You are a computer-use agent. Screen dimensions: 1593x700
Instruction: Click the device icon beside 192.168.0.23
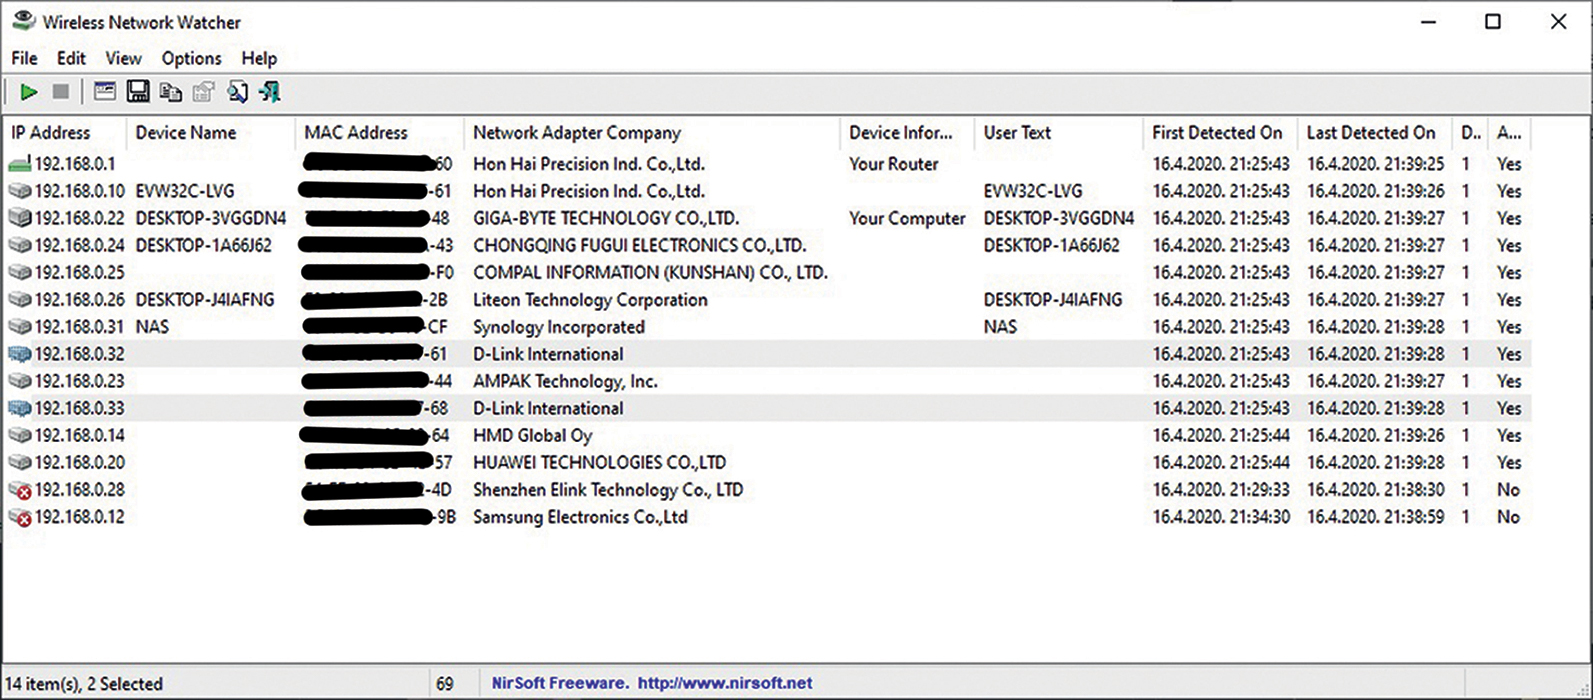pos(20,381)
